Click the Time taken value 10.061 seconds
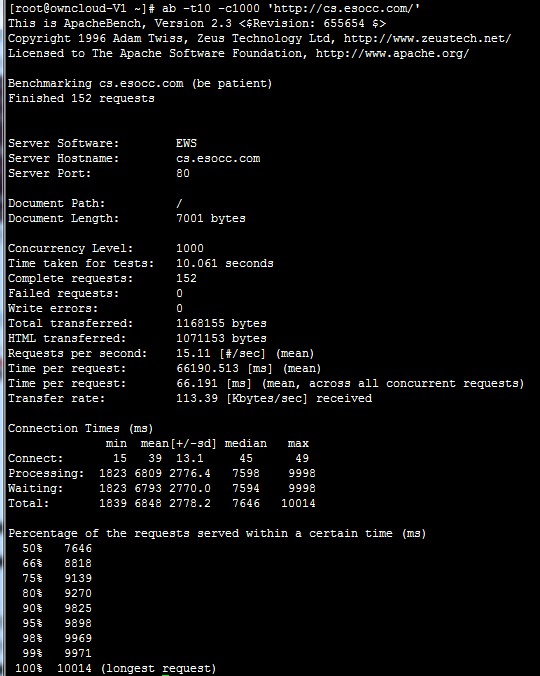Image resolution: width=540 pixels, height=676 pixels. 225,263
